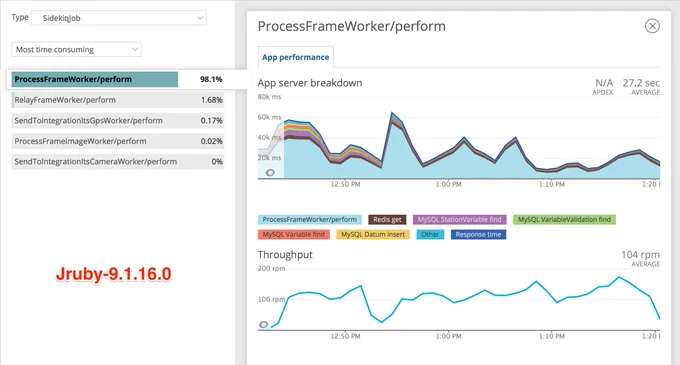
Task: Toggle MySQL VariableValidation find legend swatch
Action: [564, 219]
